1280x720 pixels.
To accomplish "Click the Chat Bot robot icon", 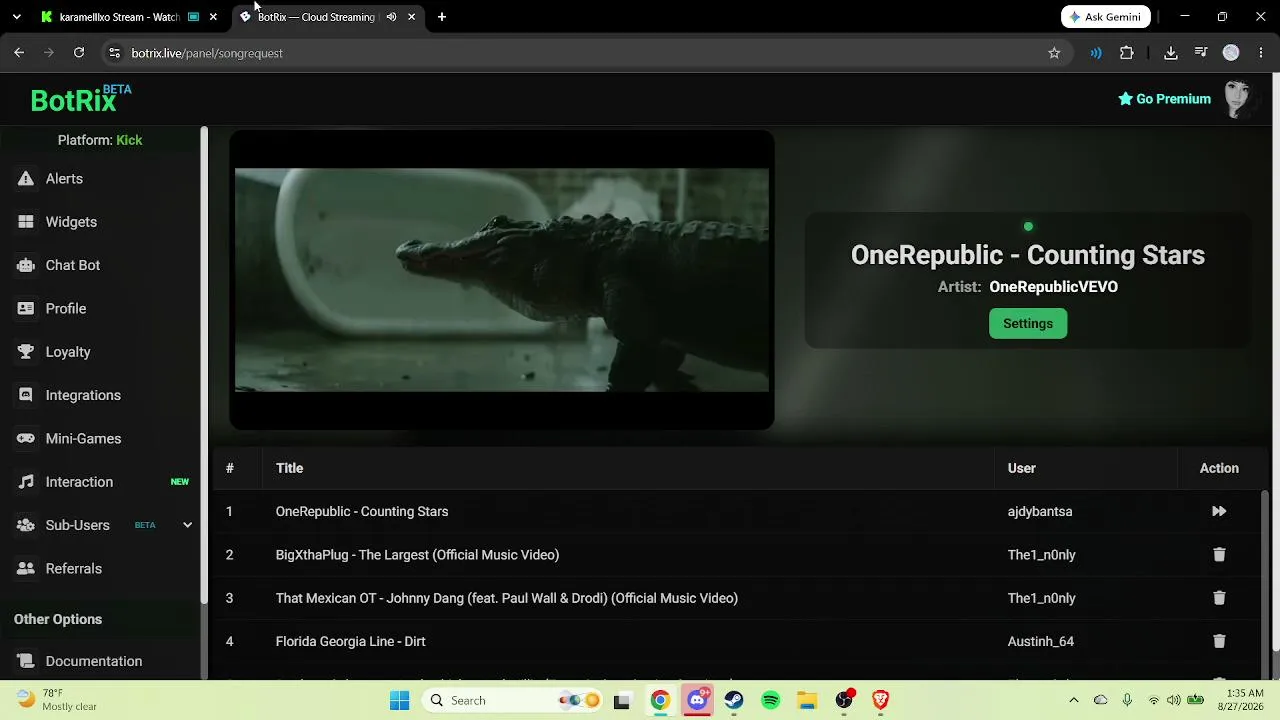I will pos(26,265).
